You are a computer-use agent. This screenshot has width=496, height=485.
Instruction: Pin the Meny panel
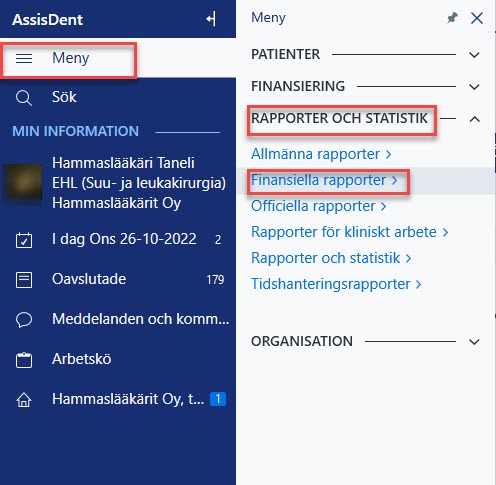tap(452, 18)
